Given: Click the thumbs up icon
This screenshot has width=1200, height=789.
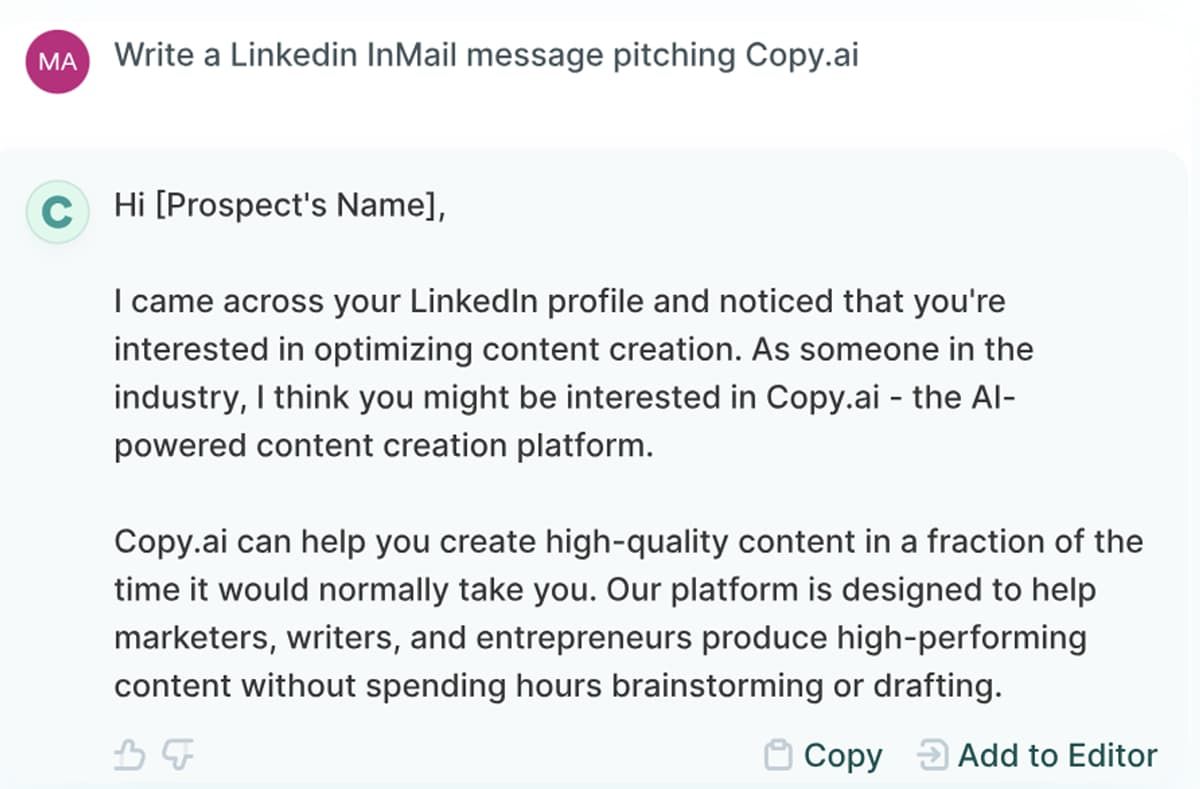Looking at the screenshot, I should tap(130, 756).
